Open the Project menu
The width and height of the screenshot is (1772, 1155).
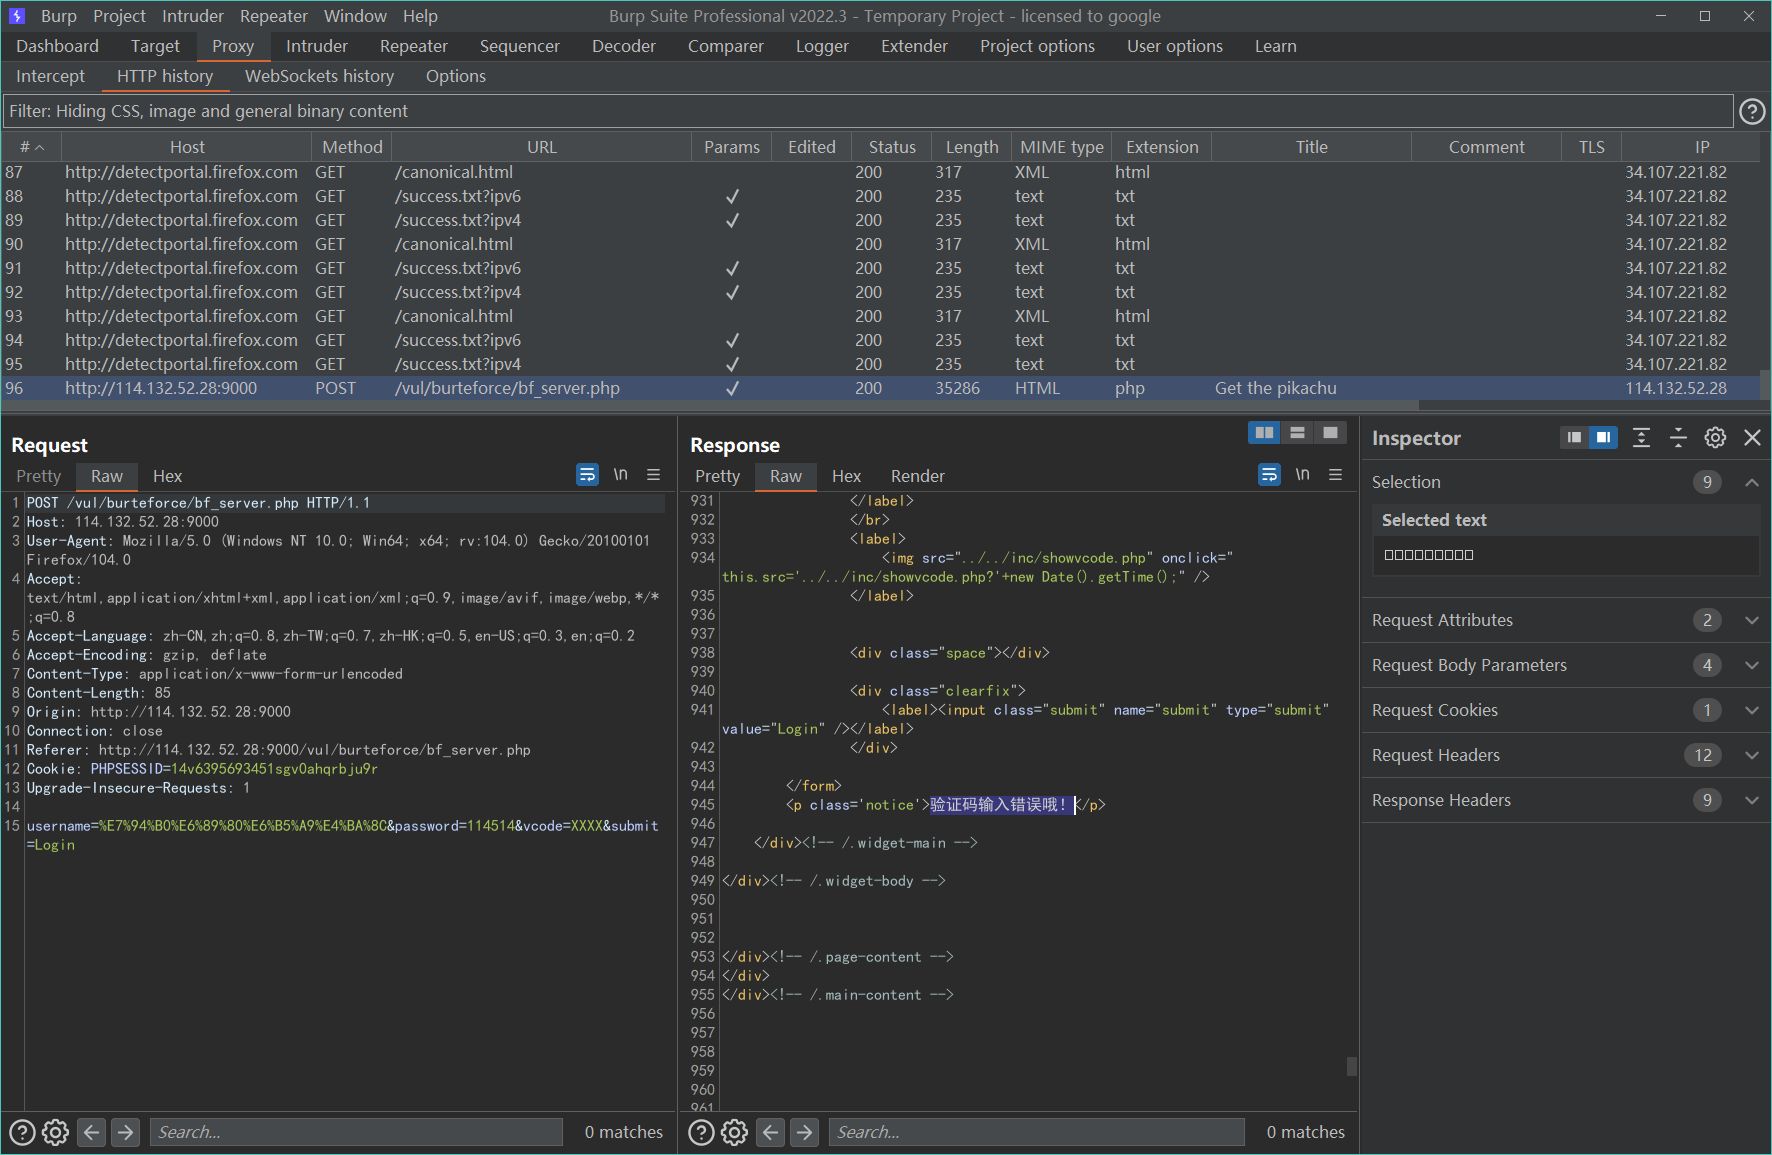[119, 16]
